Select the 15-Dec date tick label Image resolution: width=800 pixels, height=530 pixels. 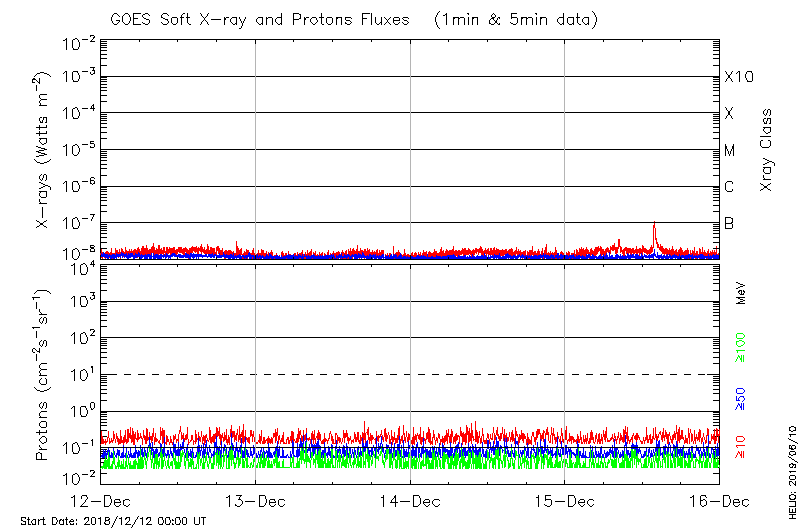[565, 500]
